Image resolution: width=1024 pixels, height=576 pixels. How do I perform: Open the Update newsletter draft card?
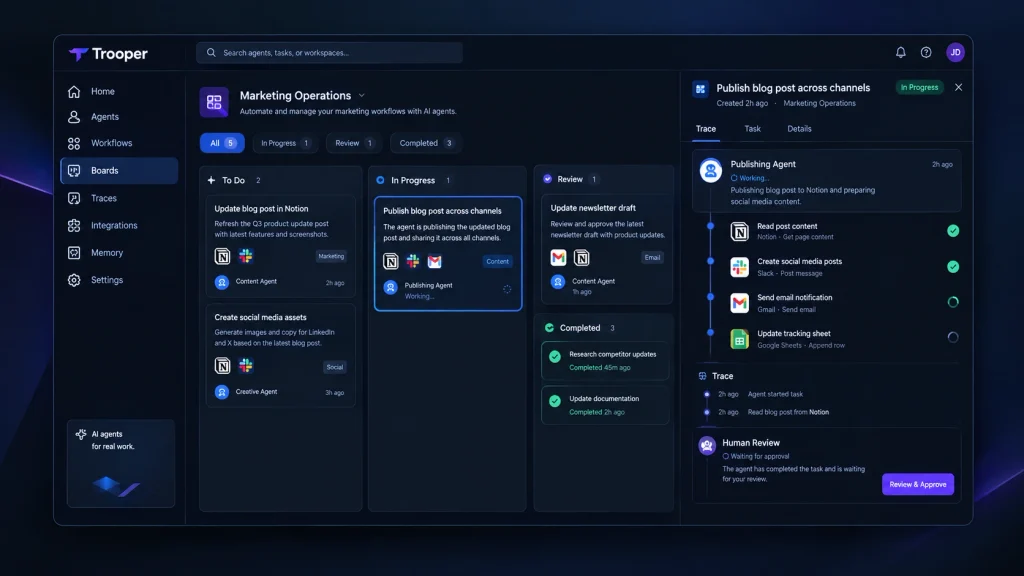click(607, 249)
